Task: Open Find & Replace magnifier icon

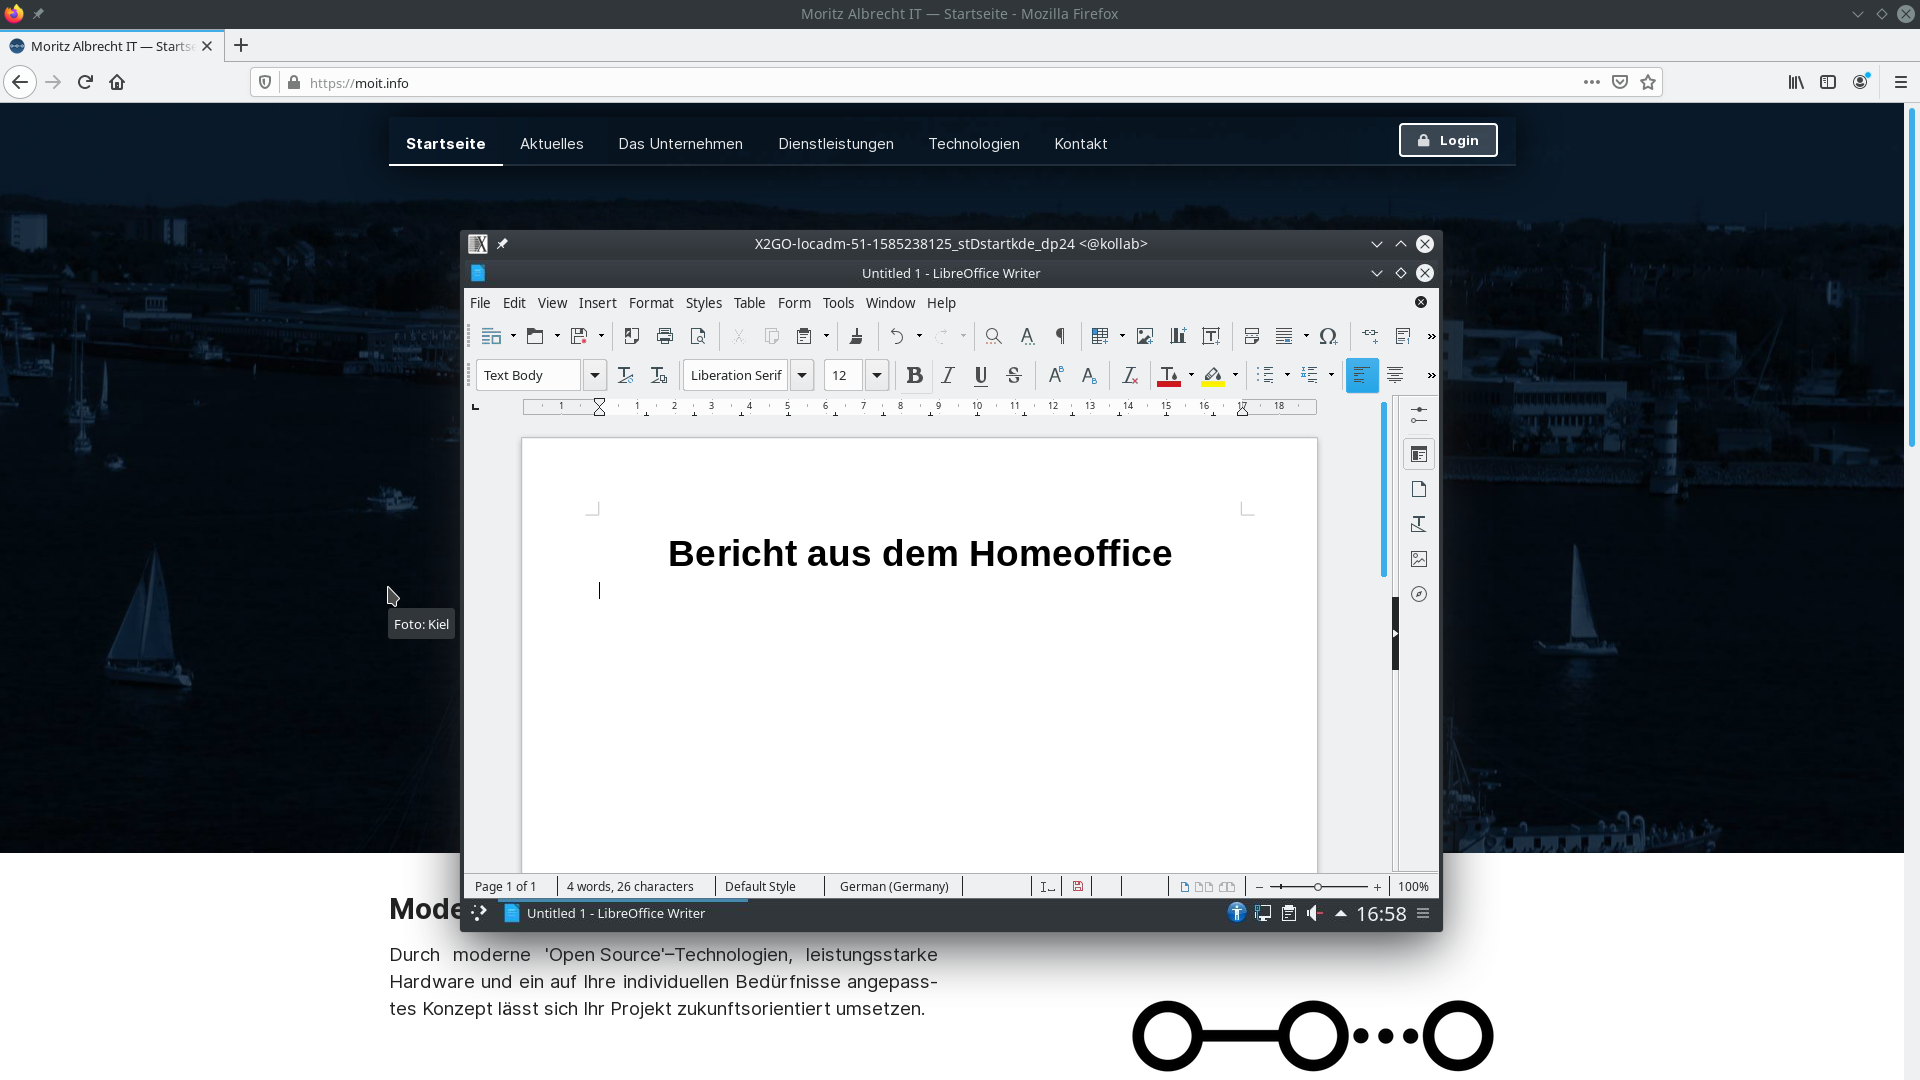Action: pyautogui.click(x=993, y=336)
